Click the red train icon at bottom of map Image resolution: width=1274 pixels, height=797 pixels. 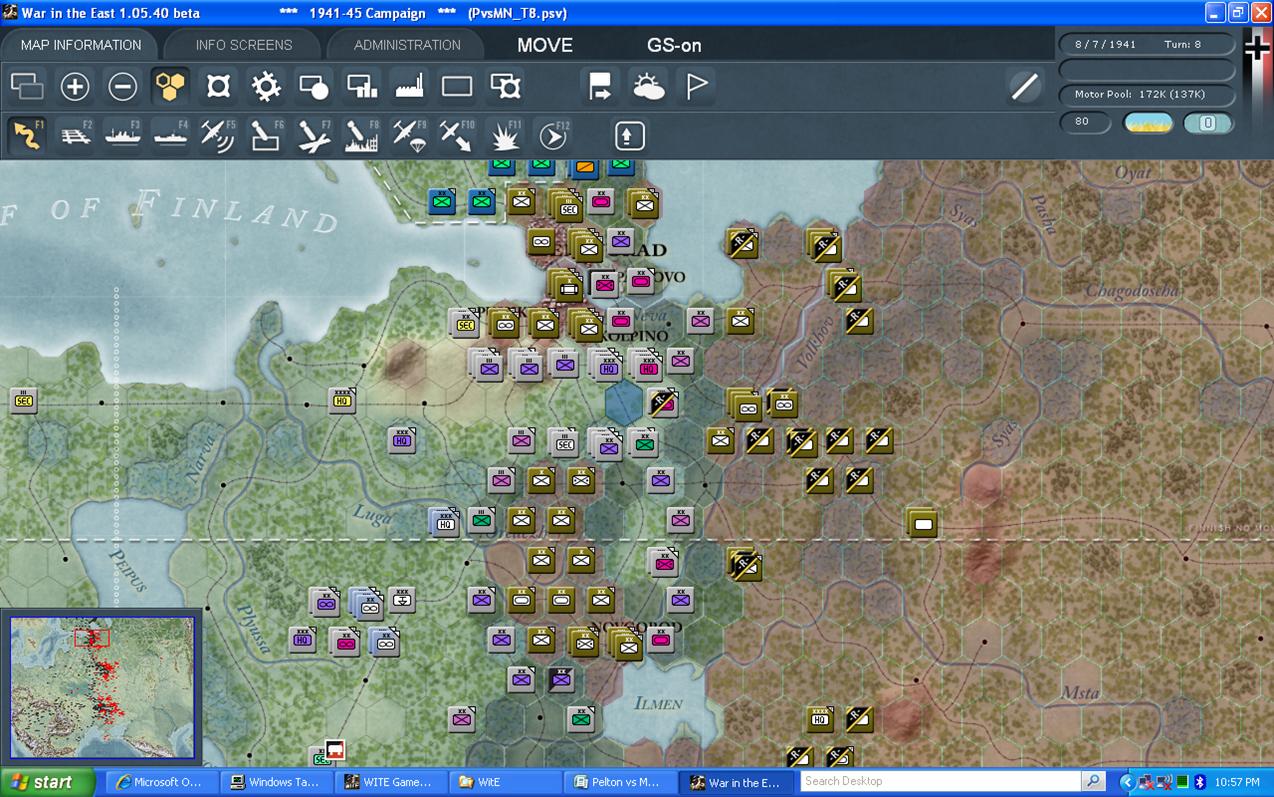tap(335, 749)
